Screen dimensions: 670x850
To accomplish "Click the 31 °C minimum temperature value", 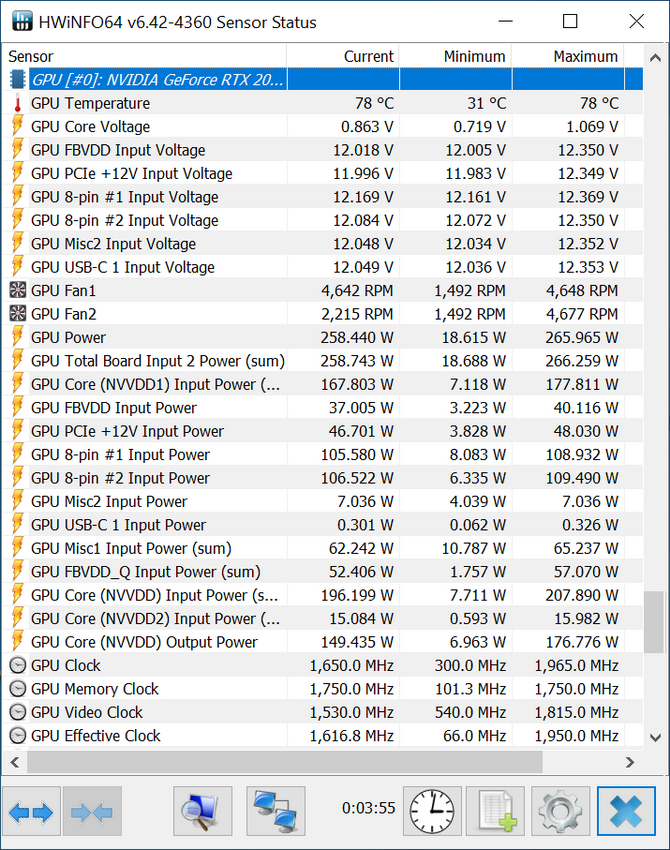I will point(486,103).
